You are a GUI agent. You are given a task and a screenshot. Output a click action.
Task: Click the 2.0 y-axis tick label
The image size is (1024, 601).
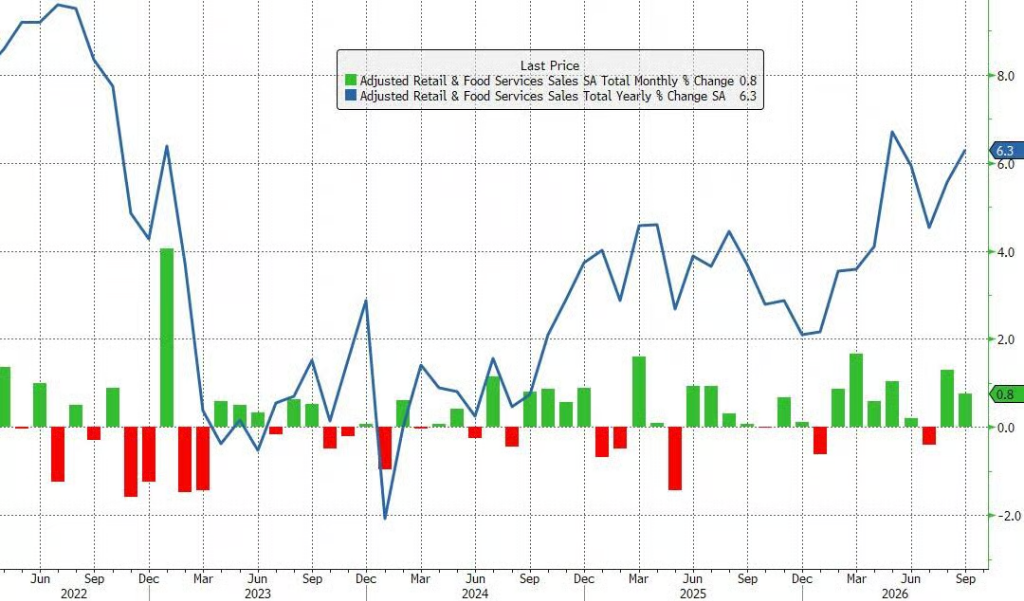(1006, 340)
